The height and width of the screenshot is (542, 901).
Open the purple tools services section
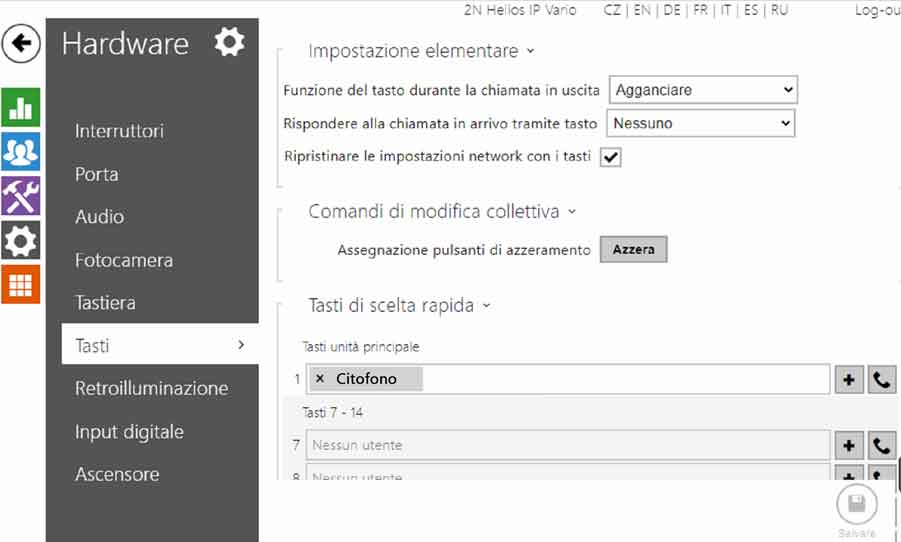pyautogui.click(x=21, y=196)
